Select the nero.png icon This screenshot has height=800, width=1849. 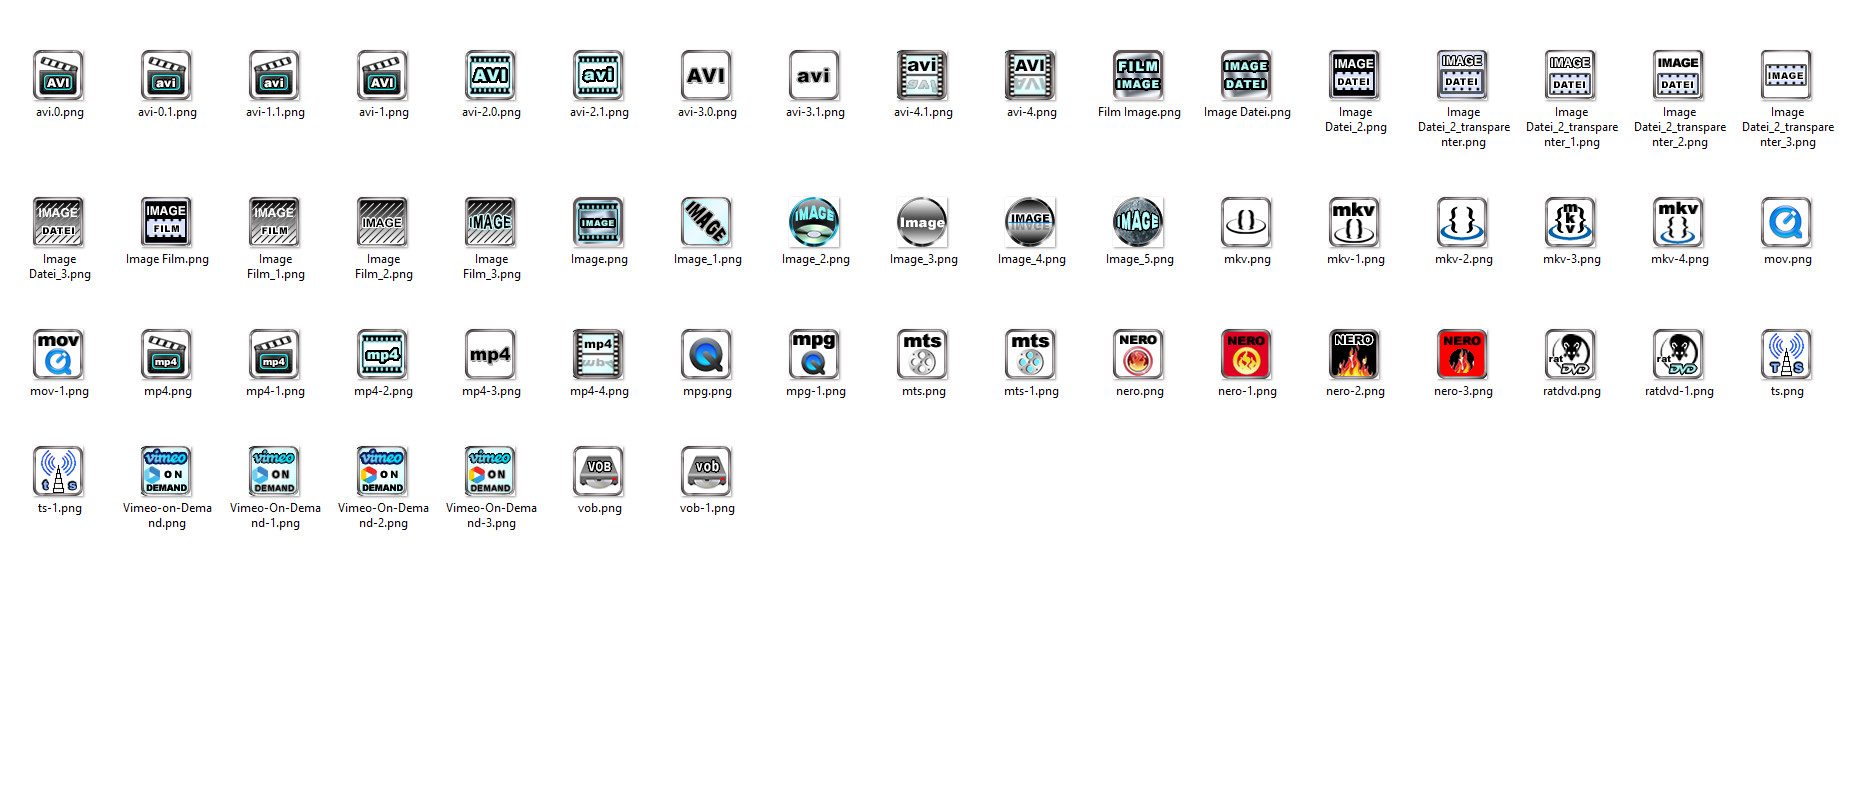1139,354
